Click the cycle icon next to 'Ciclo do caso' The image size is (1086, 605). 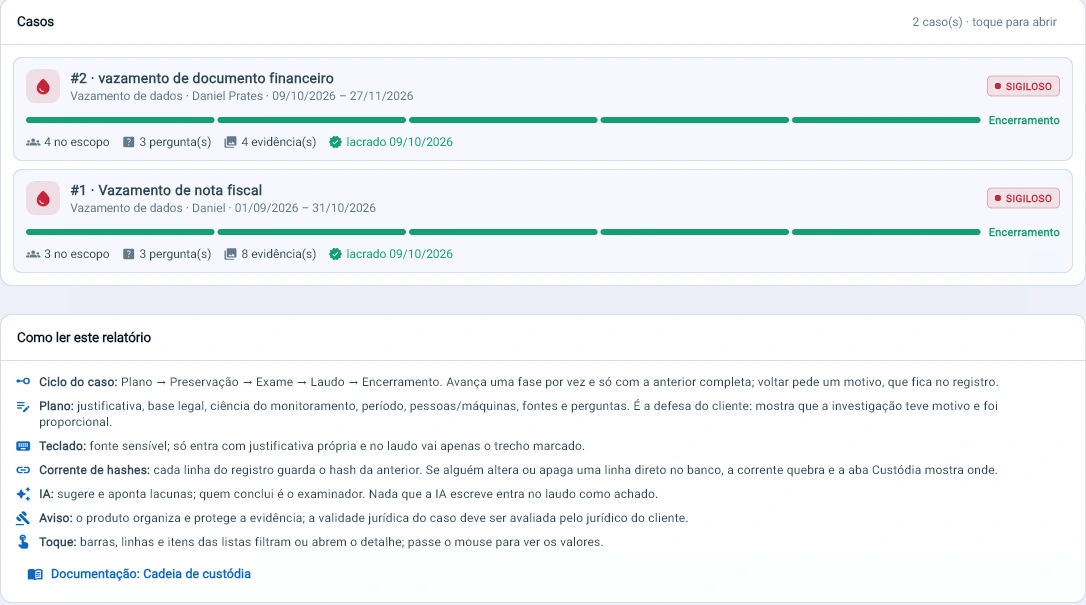[x=23, y=381]
